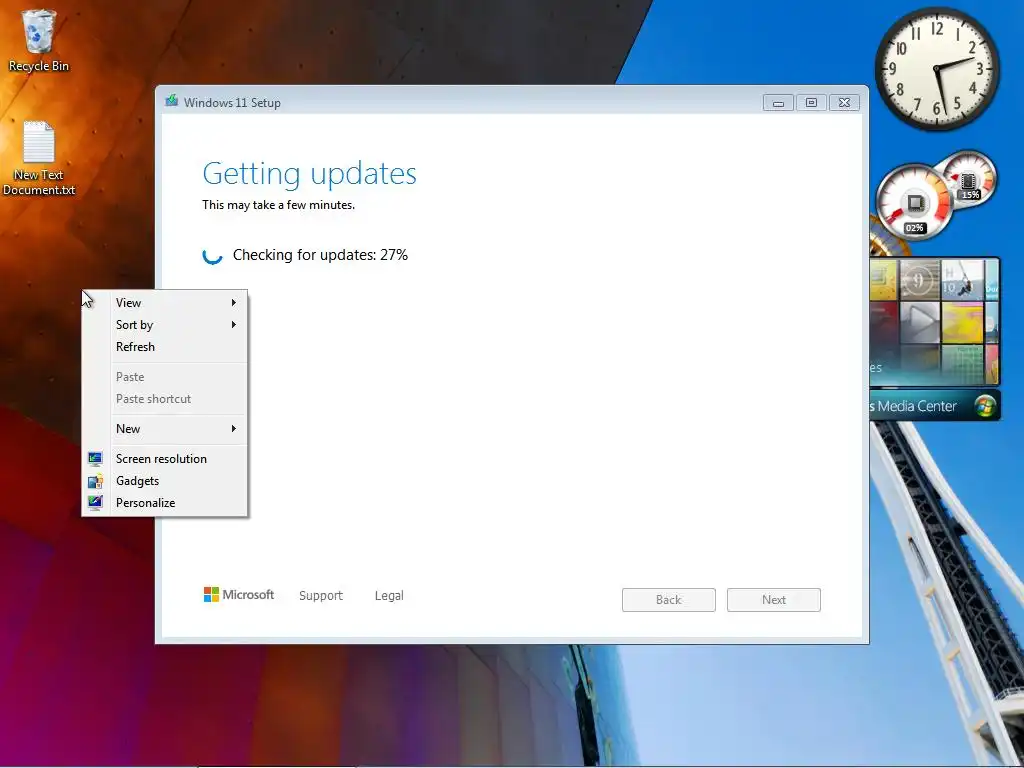
Task: Click the Media Center Windows orb icon
Action: click(985, 406)
